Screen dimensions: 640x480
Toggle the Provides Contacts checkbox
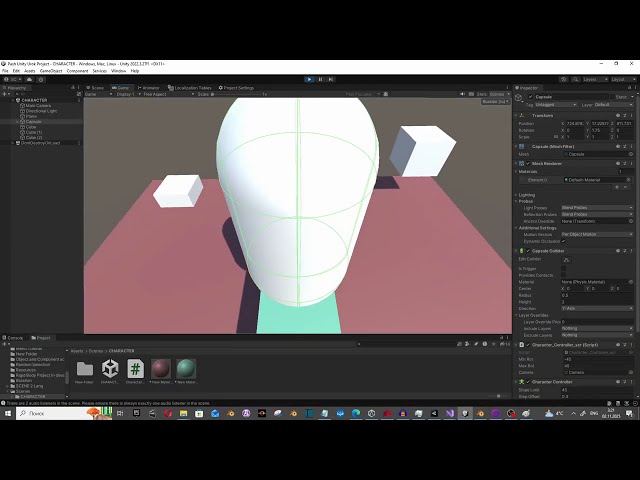point(564,275)
